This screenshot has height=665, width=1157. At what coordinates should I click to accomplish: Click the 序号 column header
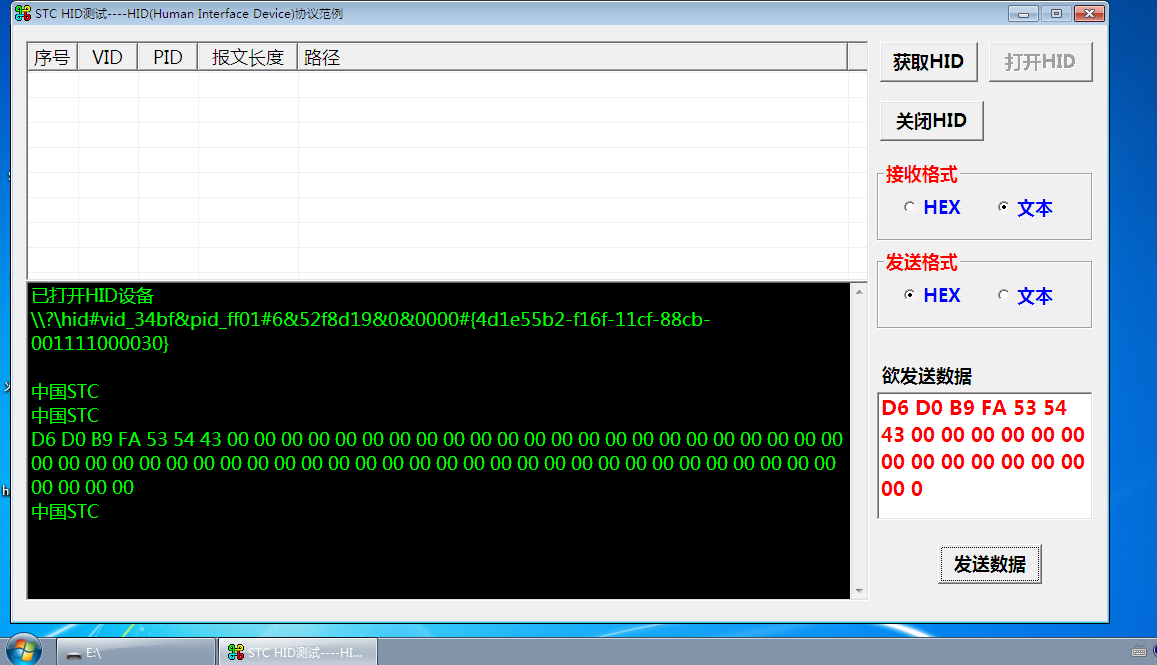point(52,58)
